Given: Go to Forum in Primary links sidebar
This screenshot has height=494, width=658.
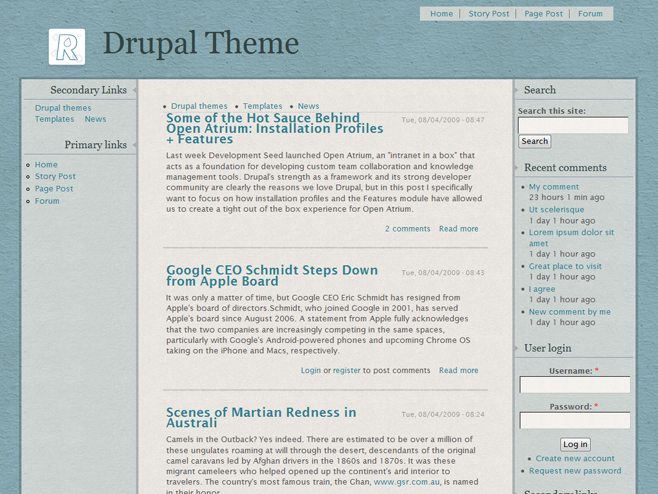Looking at the screenshot, I should [47, 201].
